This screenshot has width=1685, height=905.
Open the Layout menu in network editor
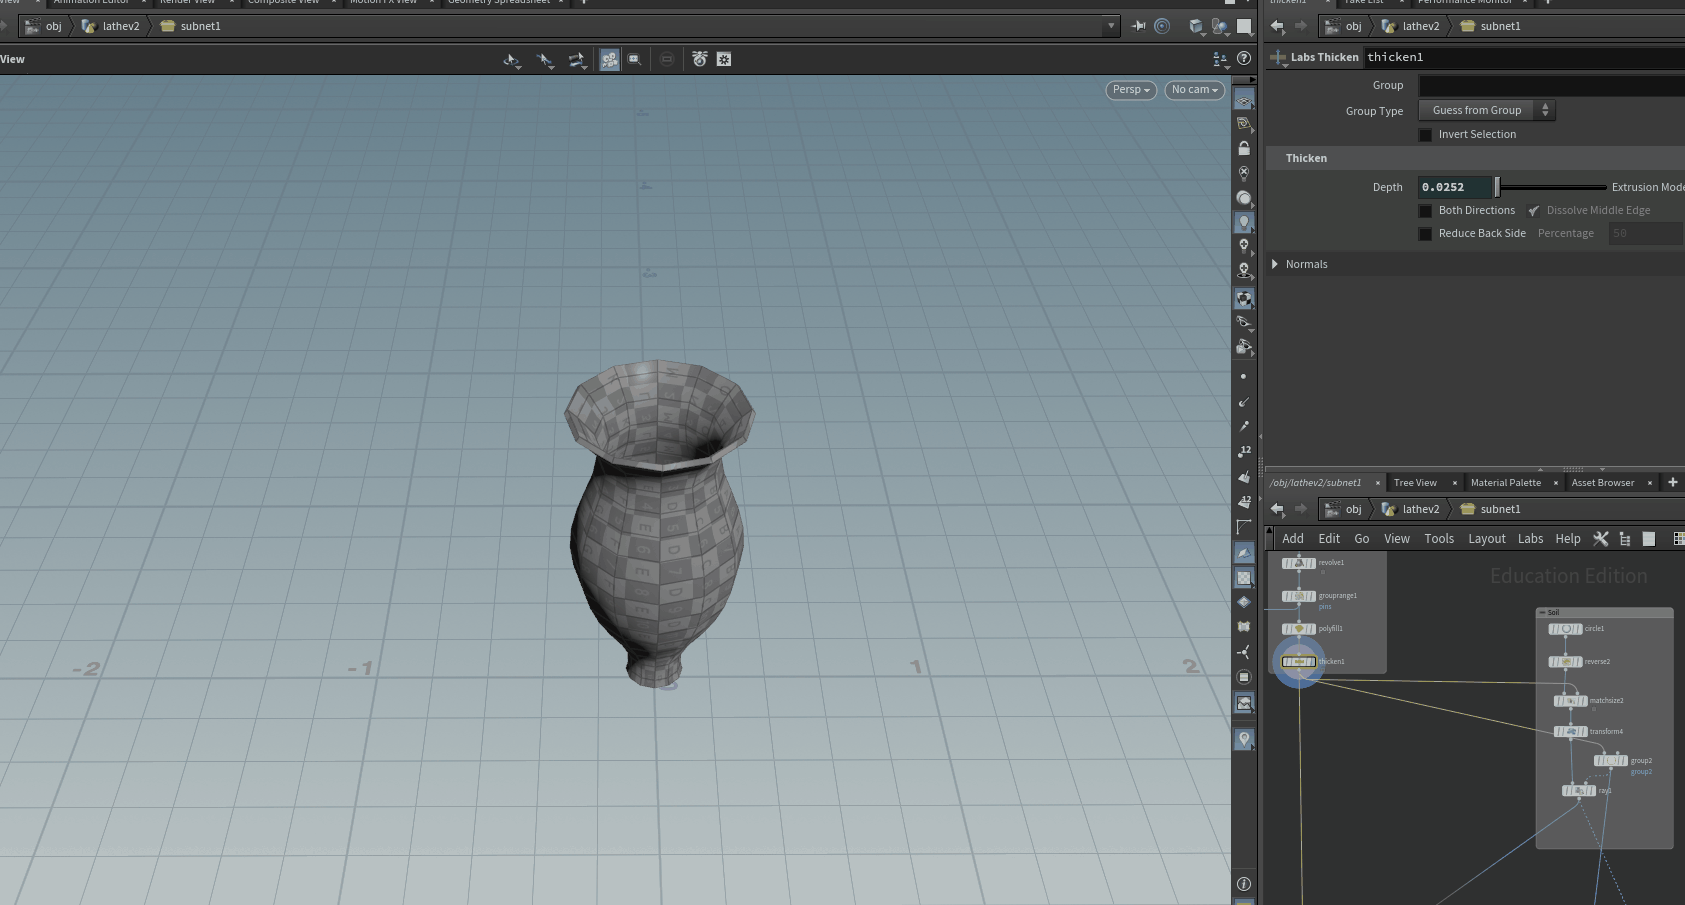coord(1487,539)
